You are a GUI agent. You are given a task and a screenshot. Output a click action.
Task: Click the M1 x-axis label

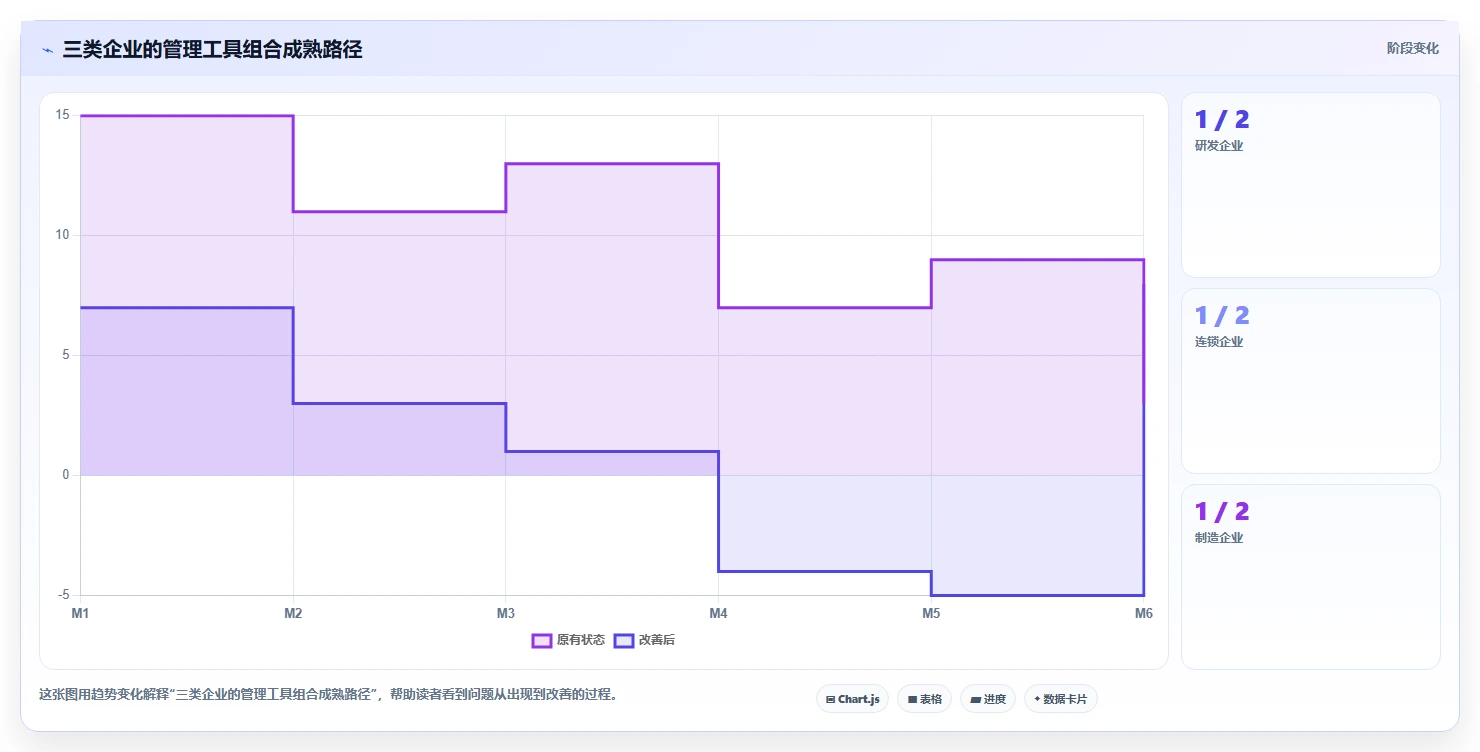80,613
